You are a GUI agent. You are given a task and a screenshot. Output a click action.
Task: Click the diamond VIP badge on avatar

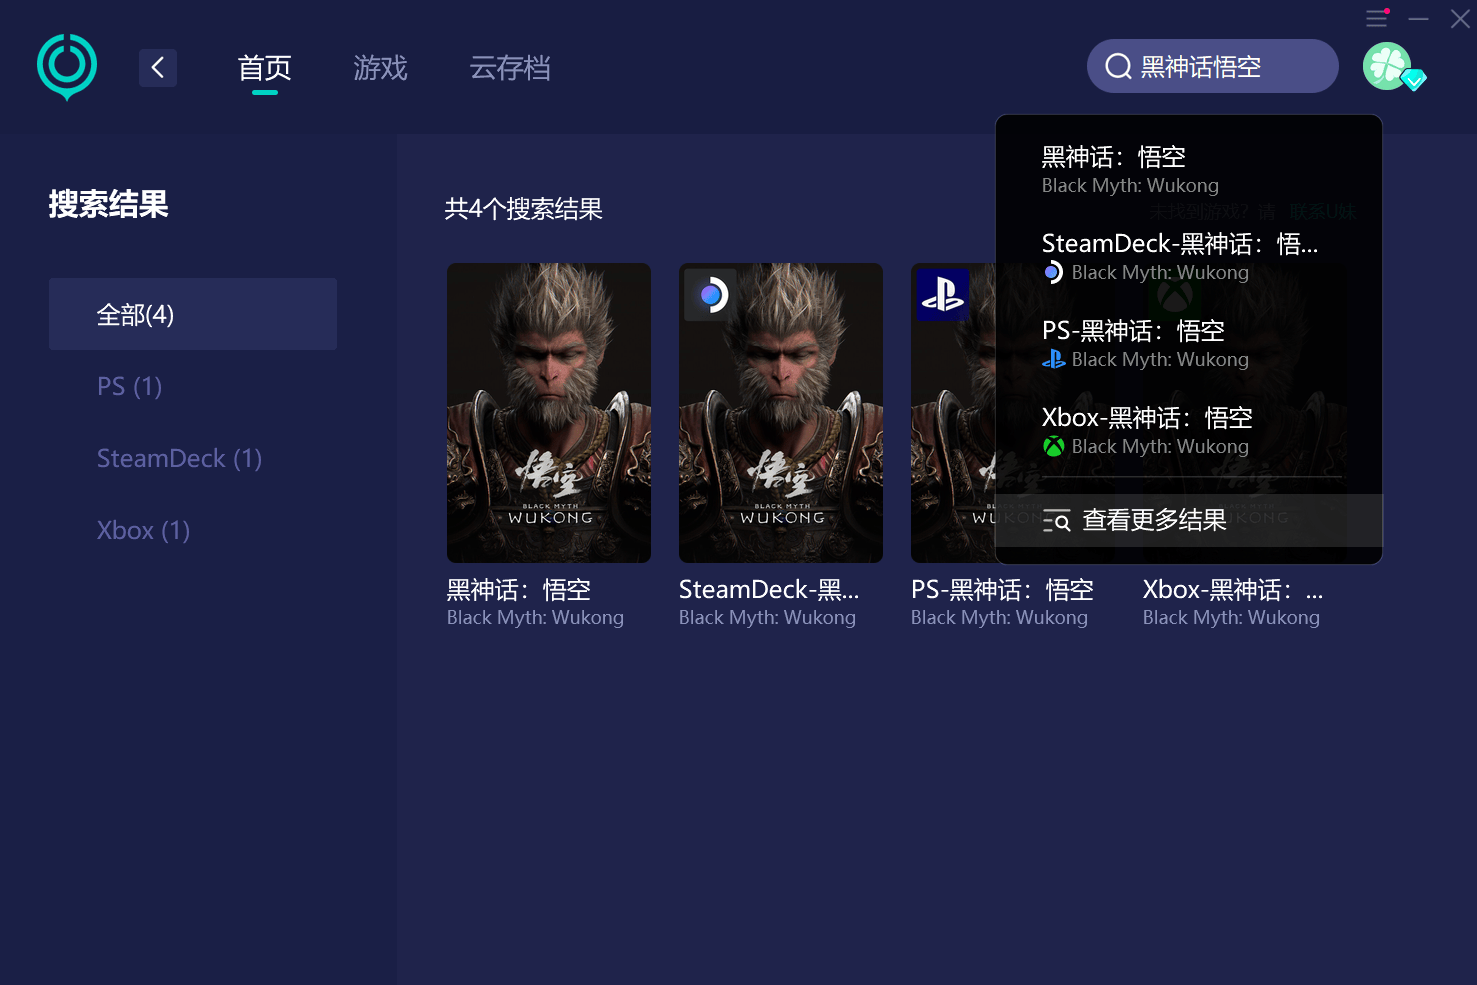click(1413, 79)
